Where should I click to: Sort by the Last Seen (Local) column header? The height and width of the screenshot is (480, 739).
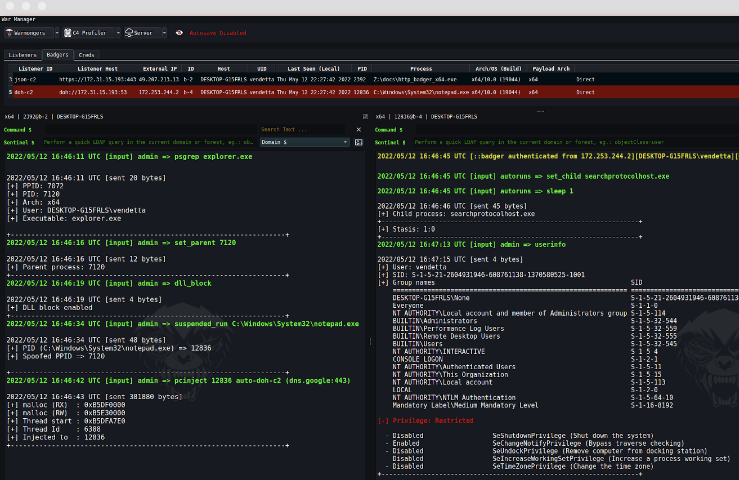pos(314,69)
